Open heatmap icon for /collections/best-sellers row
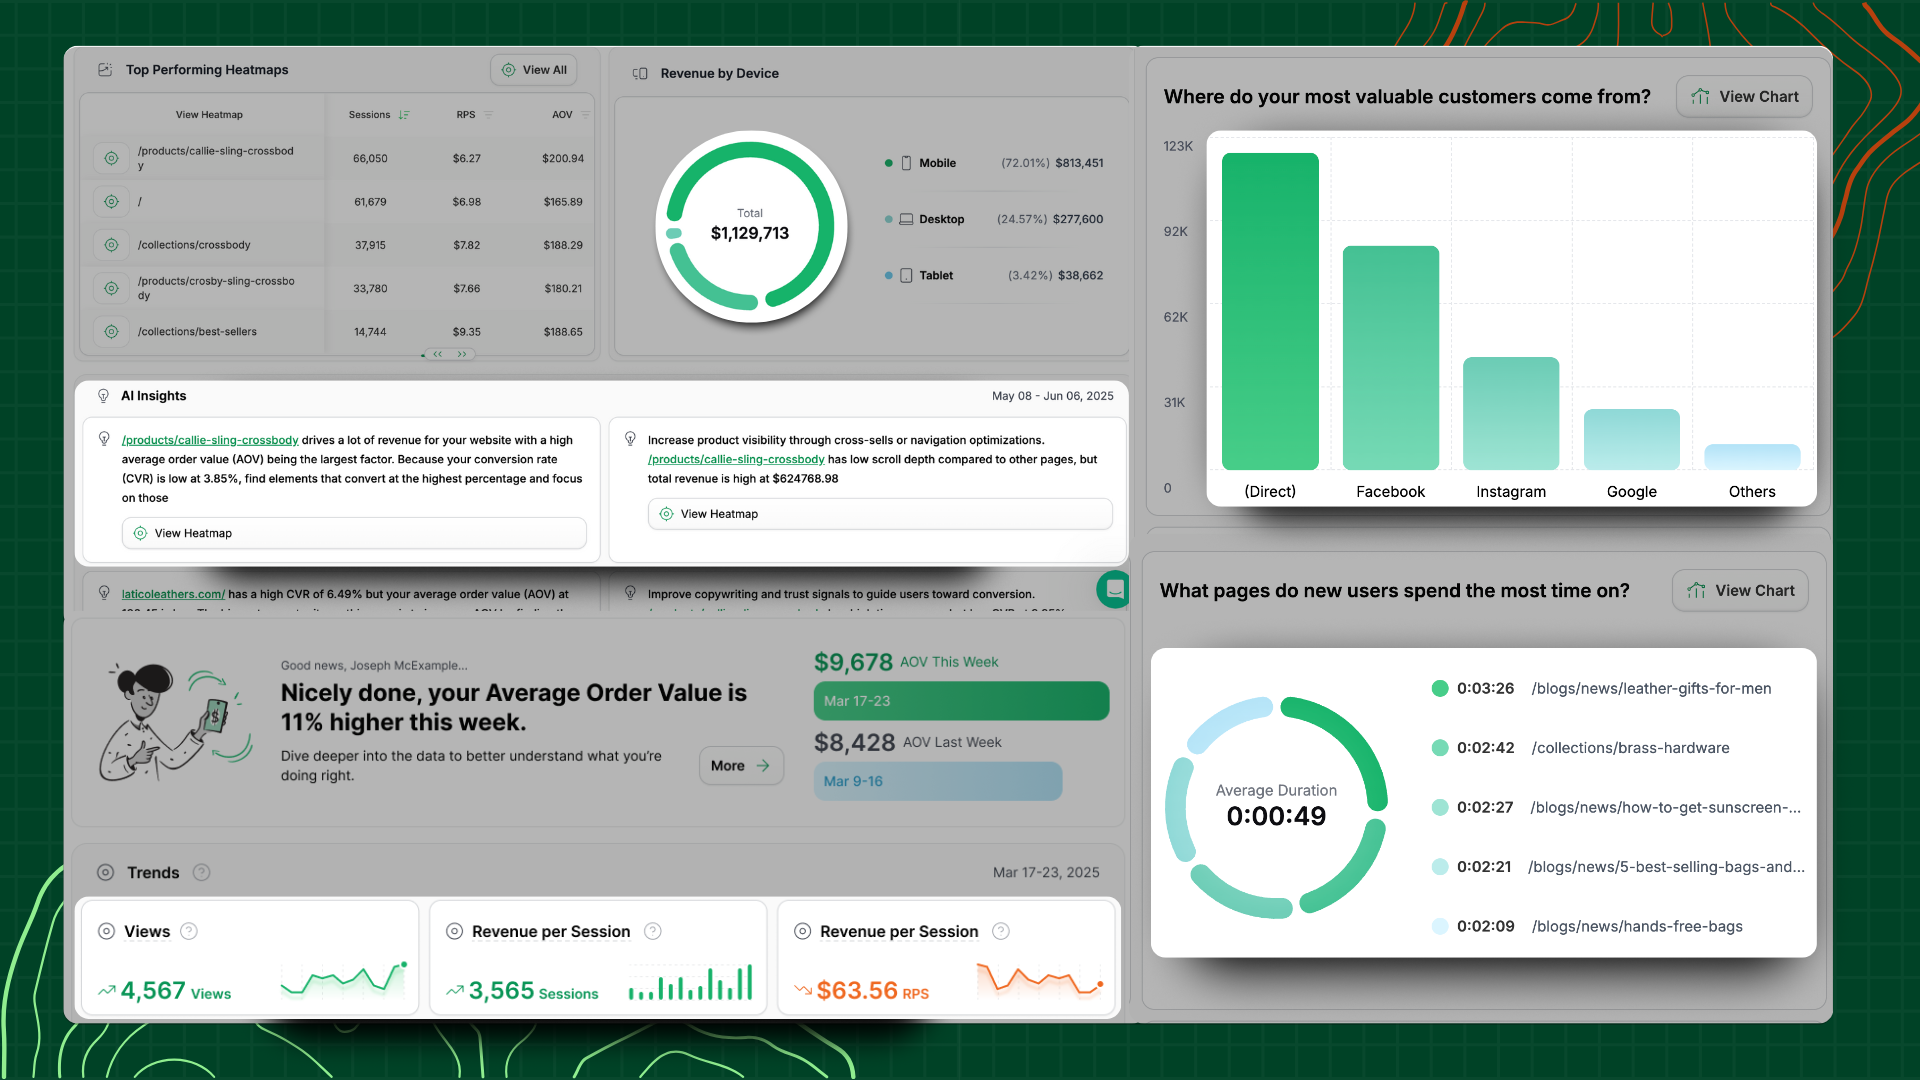Viewport: 1920px width, 1080px height. (111, 332)
